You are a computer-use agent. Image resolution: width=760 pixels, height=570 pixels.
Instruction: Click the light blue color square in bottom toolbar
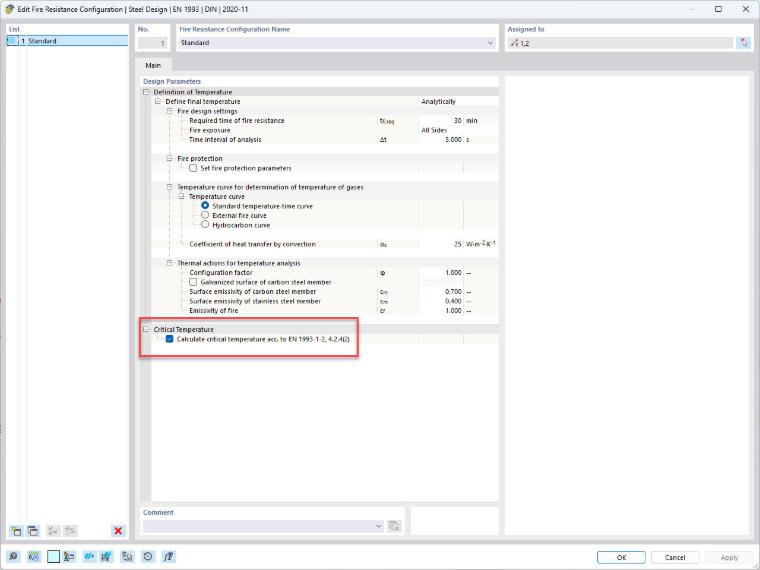53,556
